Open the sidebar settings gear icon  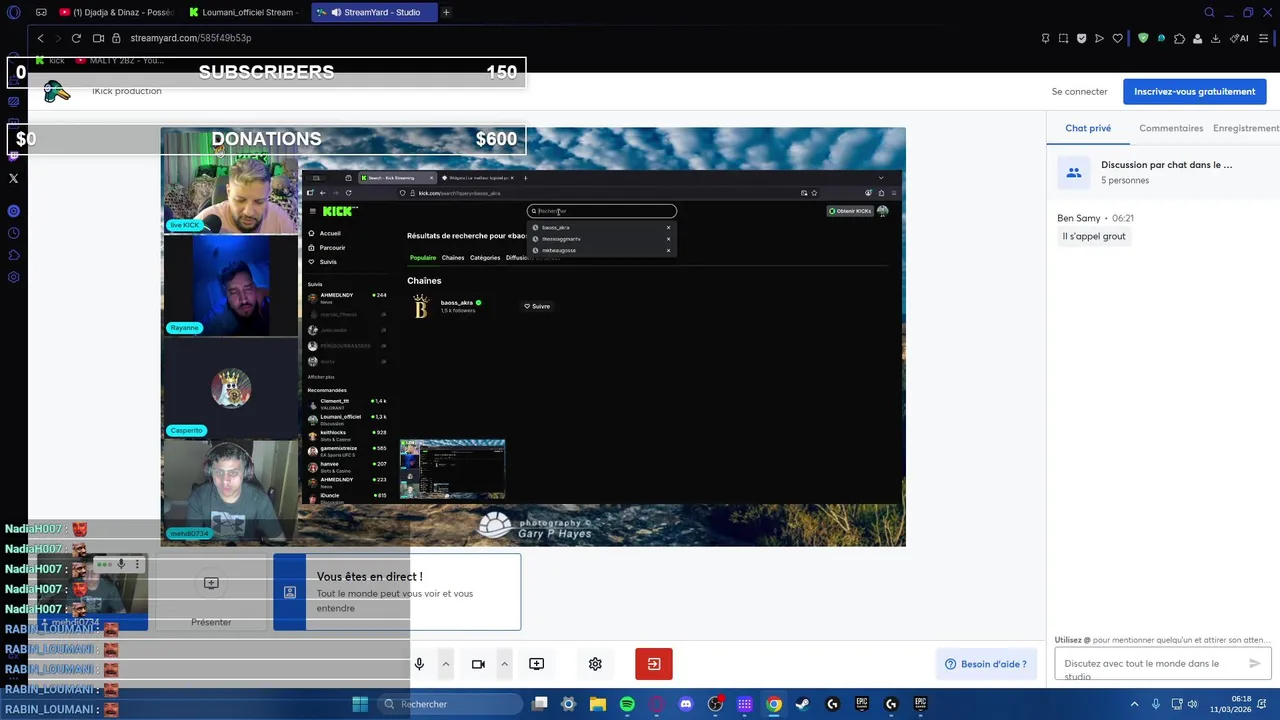pos(13,277)
